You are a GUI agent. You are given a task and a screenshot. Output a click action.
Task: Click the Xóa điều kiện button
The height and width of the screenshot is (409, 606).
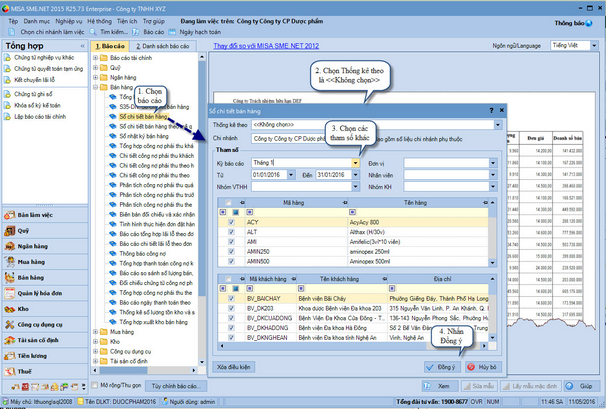point(234,367)
